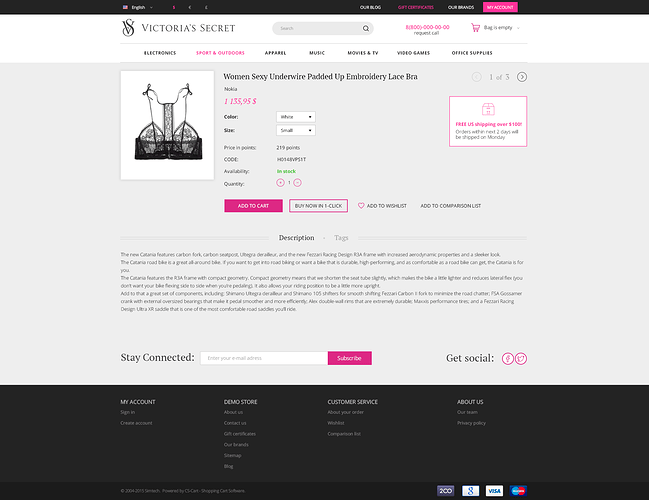This screenshot has width=649, height=500.
Task: Click footer Comparison list link
Action: click(344, 434)
